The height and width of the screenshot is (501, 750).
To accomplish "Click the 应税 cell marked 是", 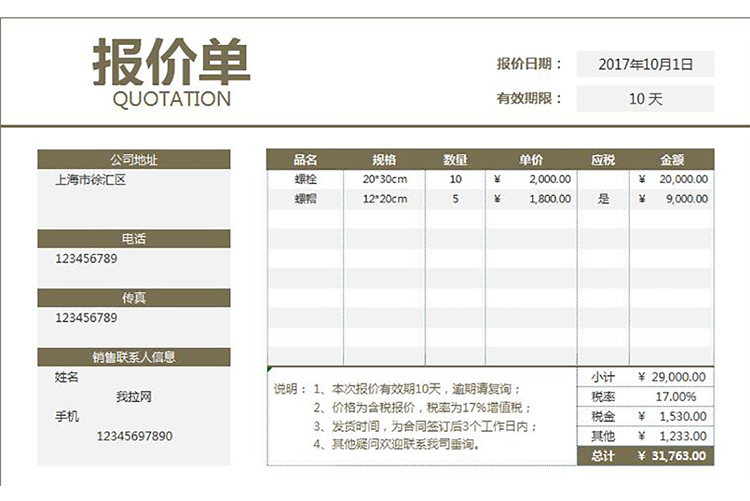I will [x=603, y=199].
